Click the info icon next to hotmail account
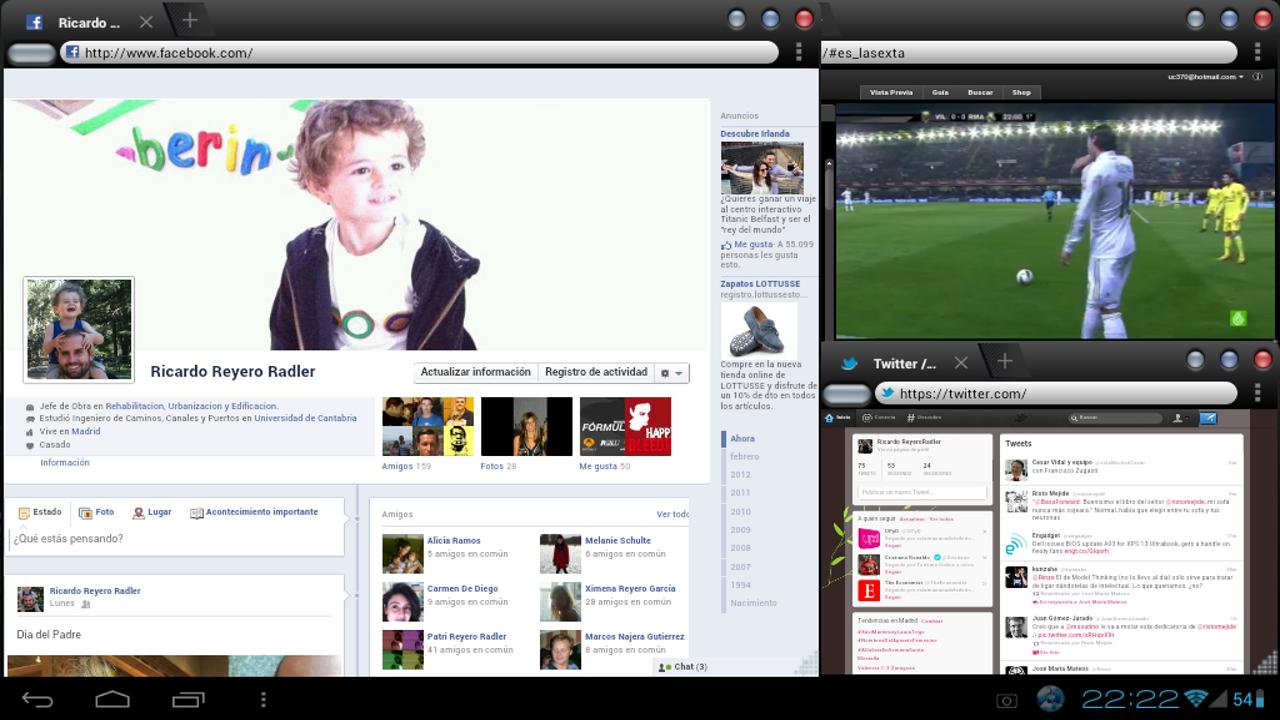The image size is (1280, 720). click(x=1258, y=77)
